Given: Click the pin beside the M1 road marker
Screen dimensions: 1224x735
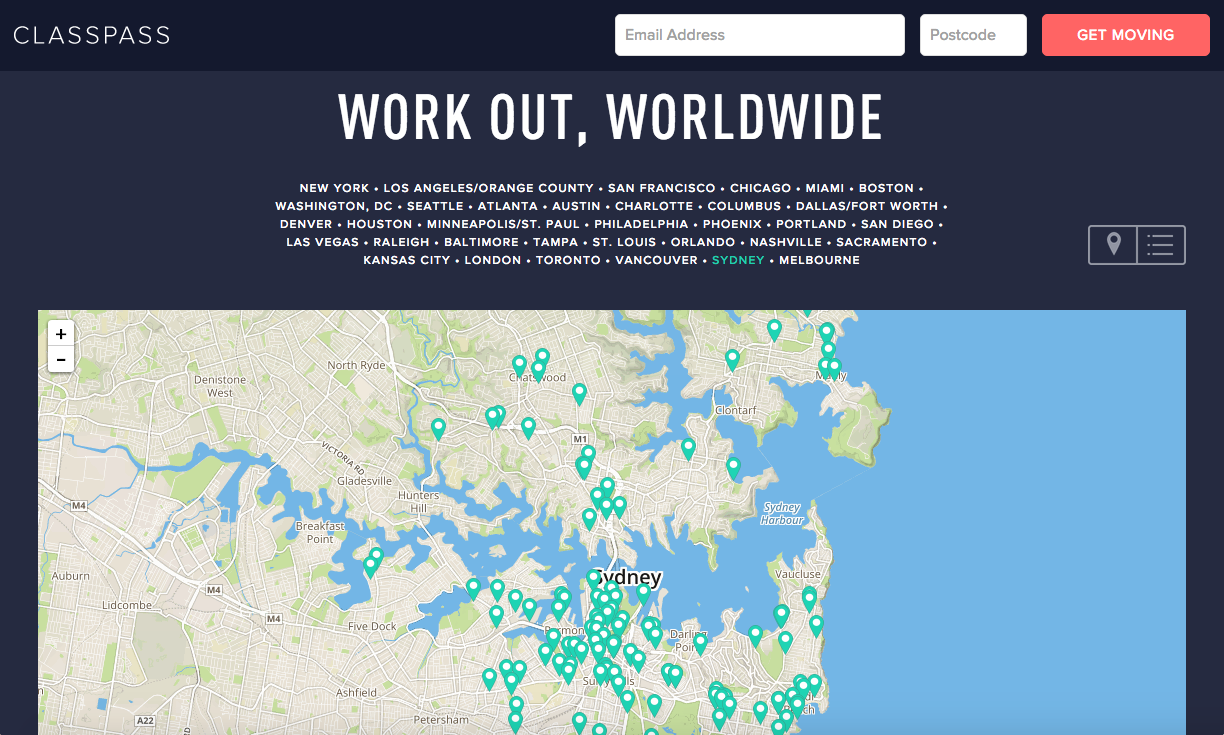Looking at the screenshot, I should (x=588, y=455).
